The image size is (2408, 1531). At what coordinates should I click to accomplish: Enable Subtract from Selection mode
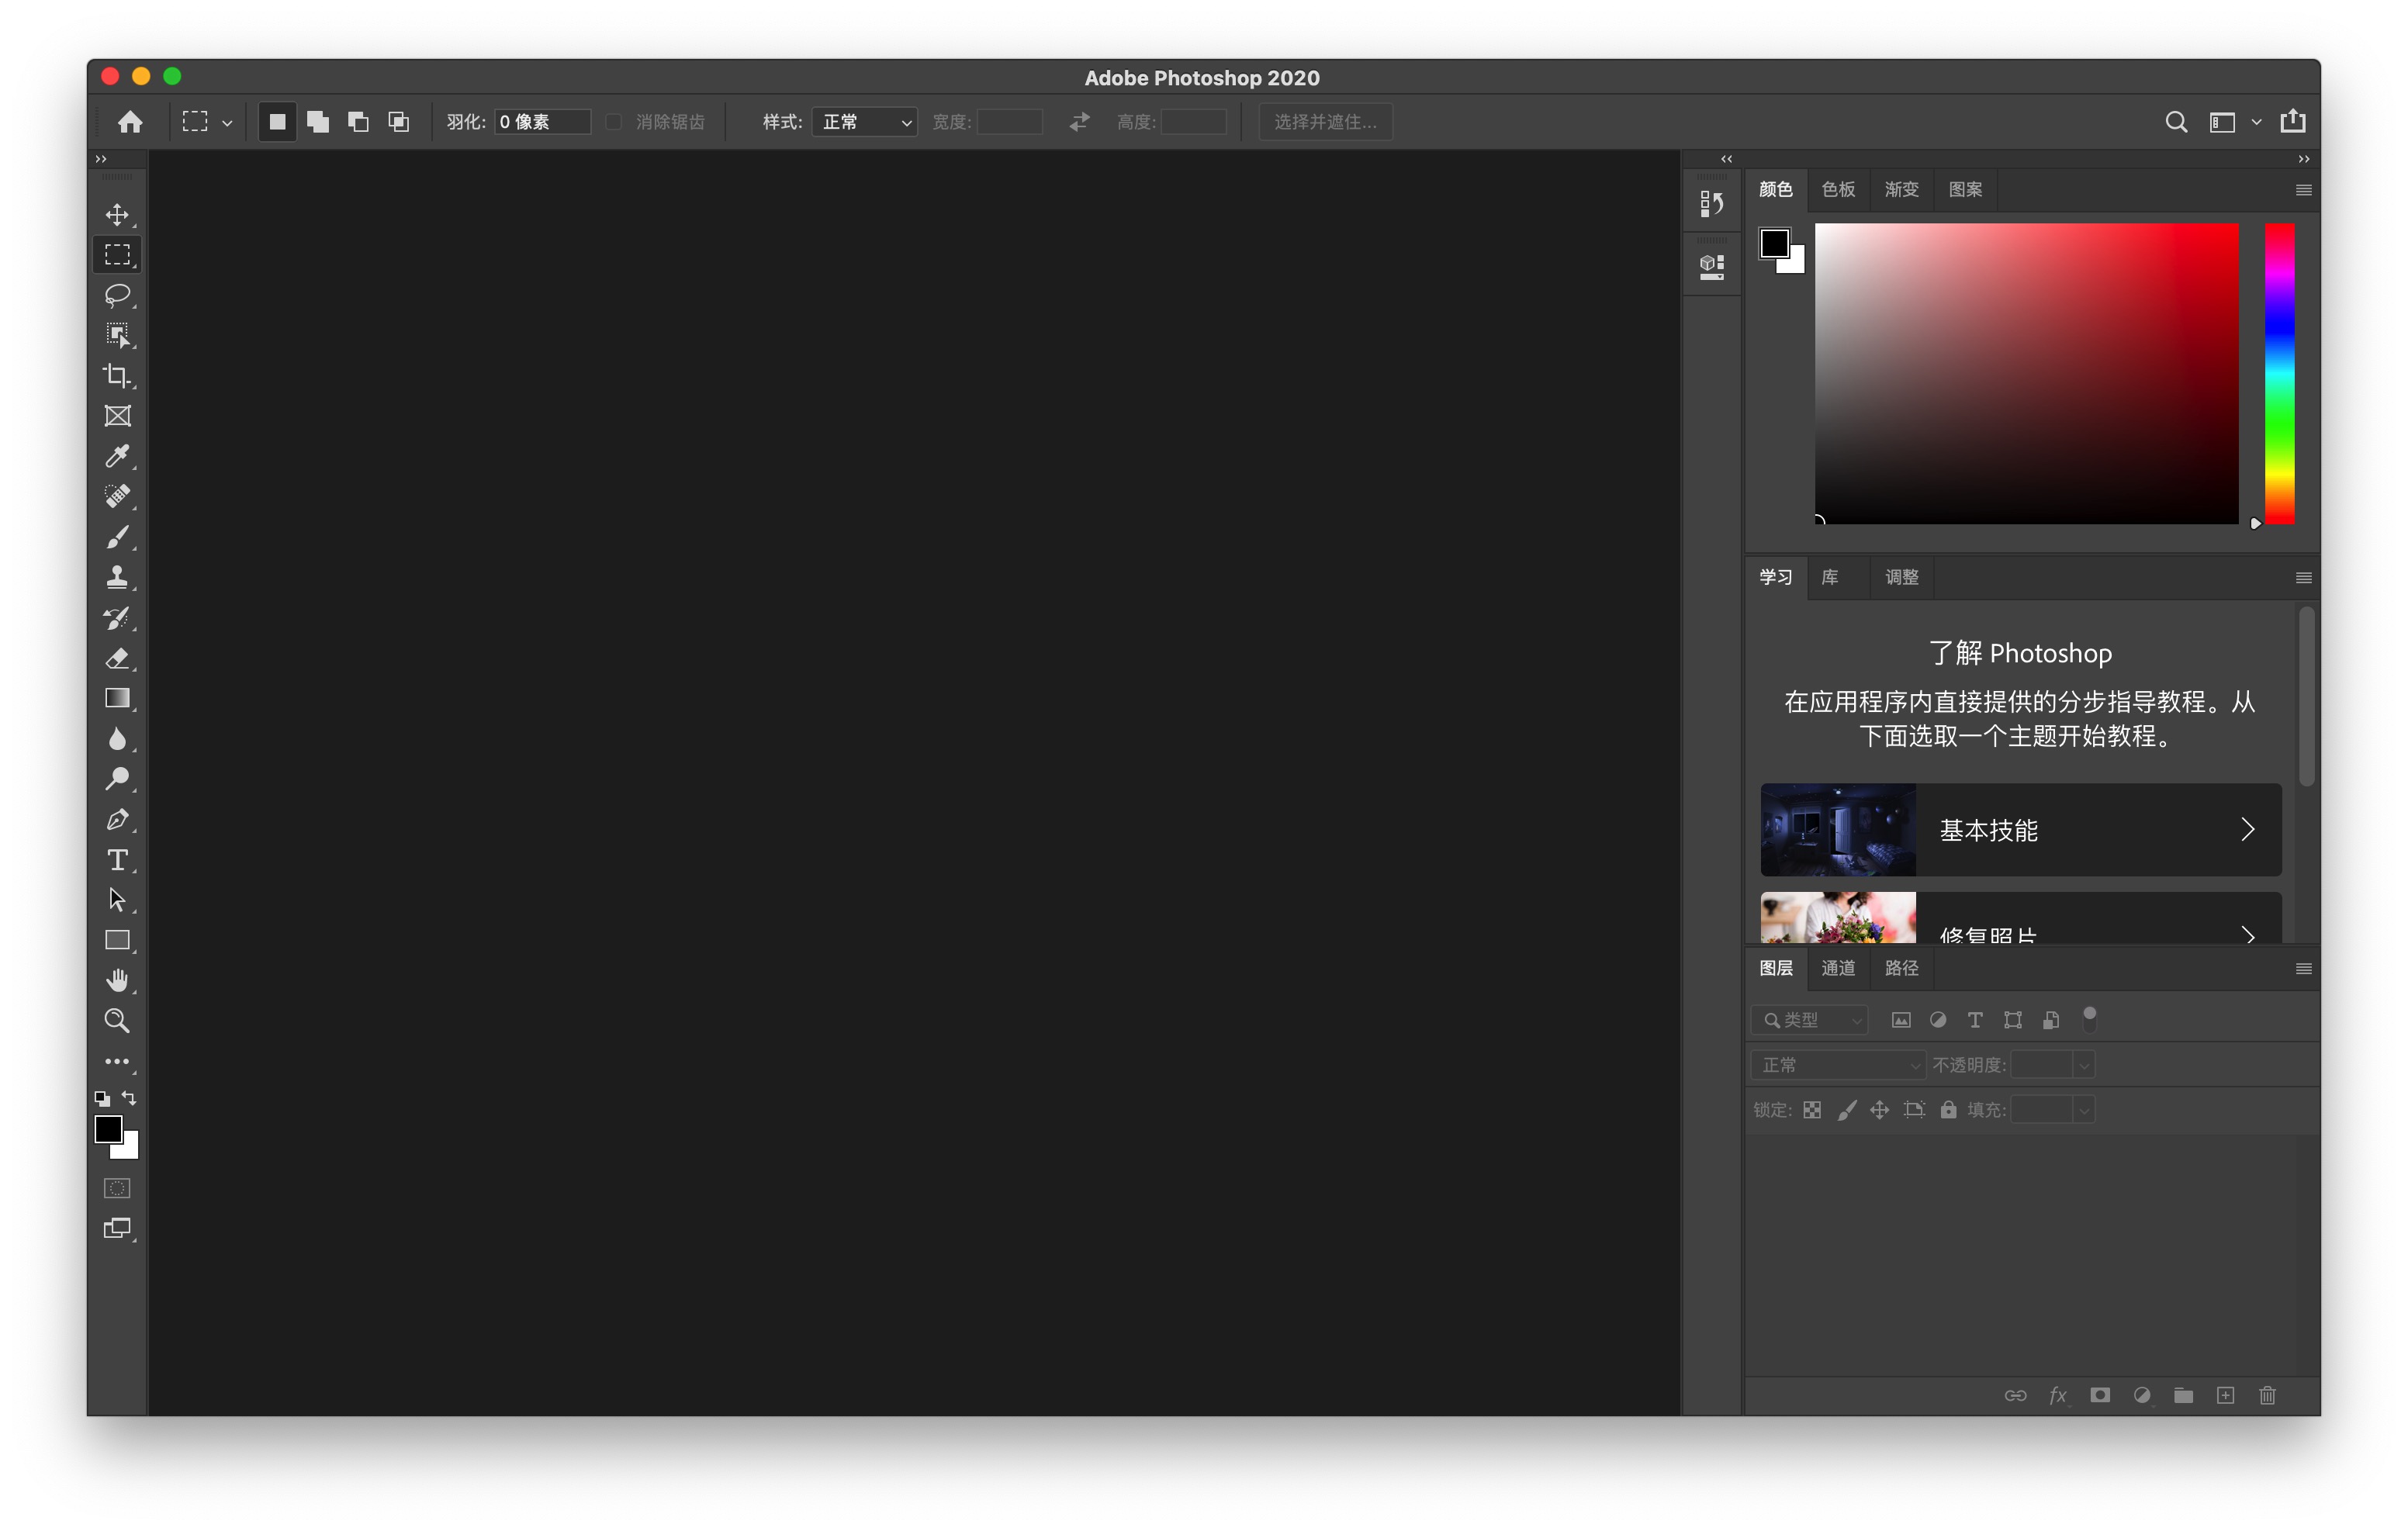[x=358, y=122]
